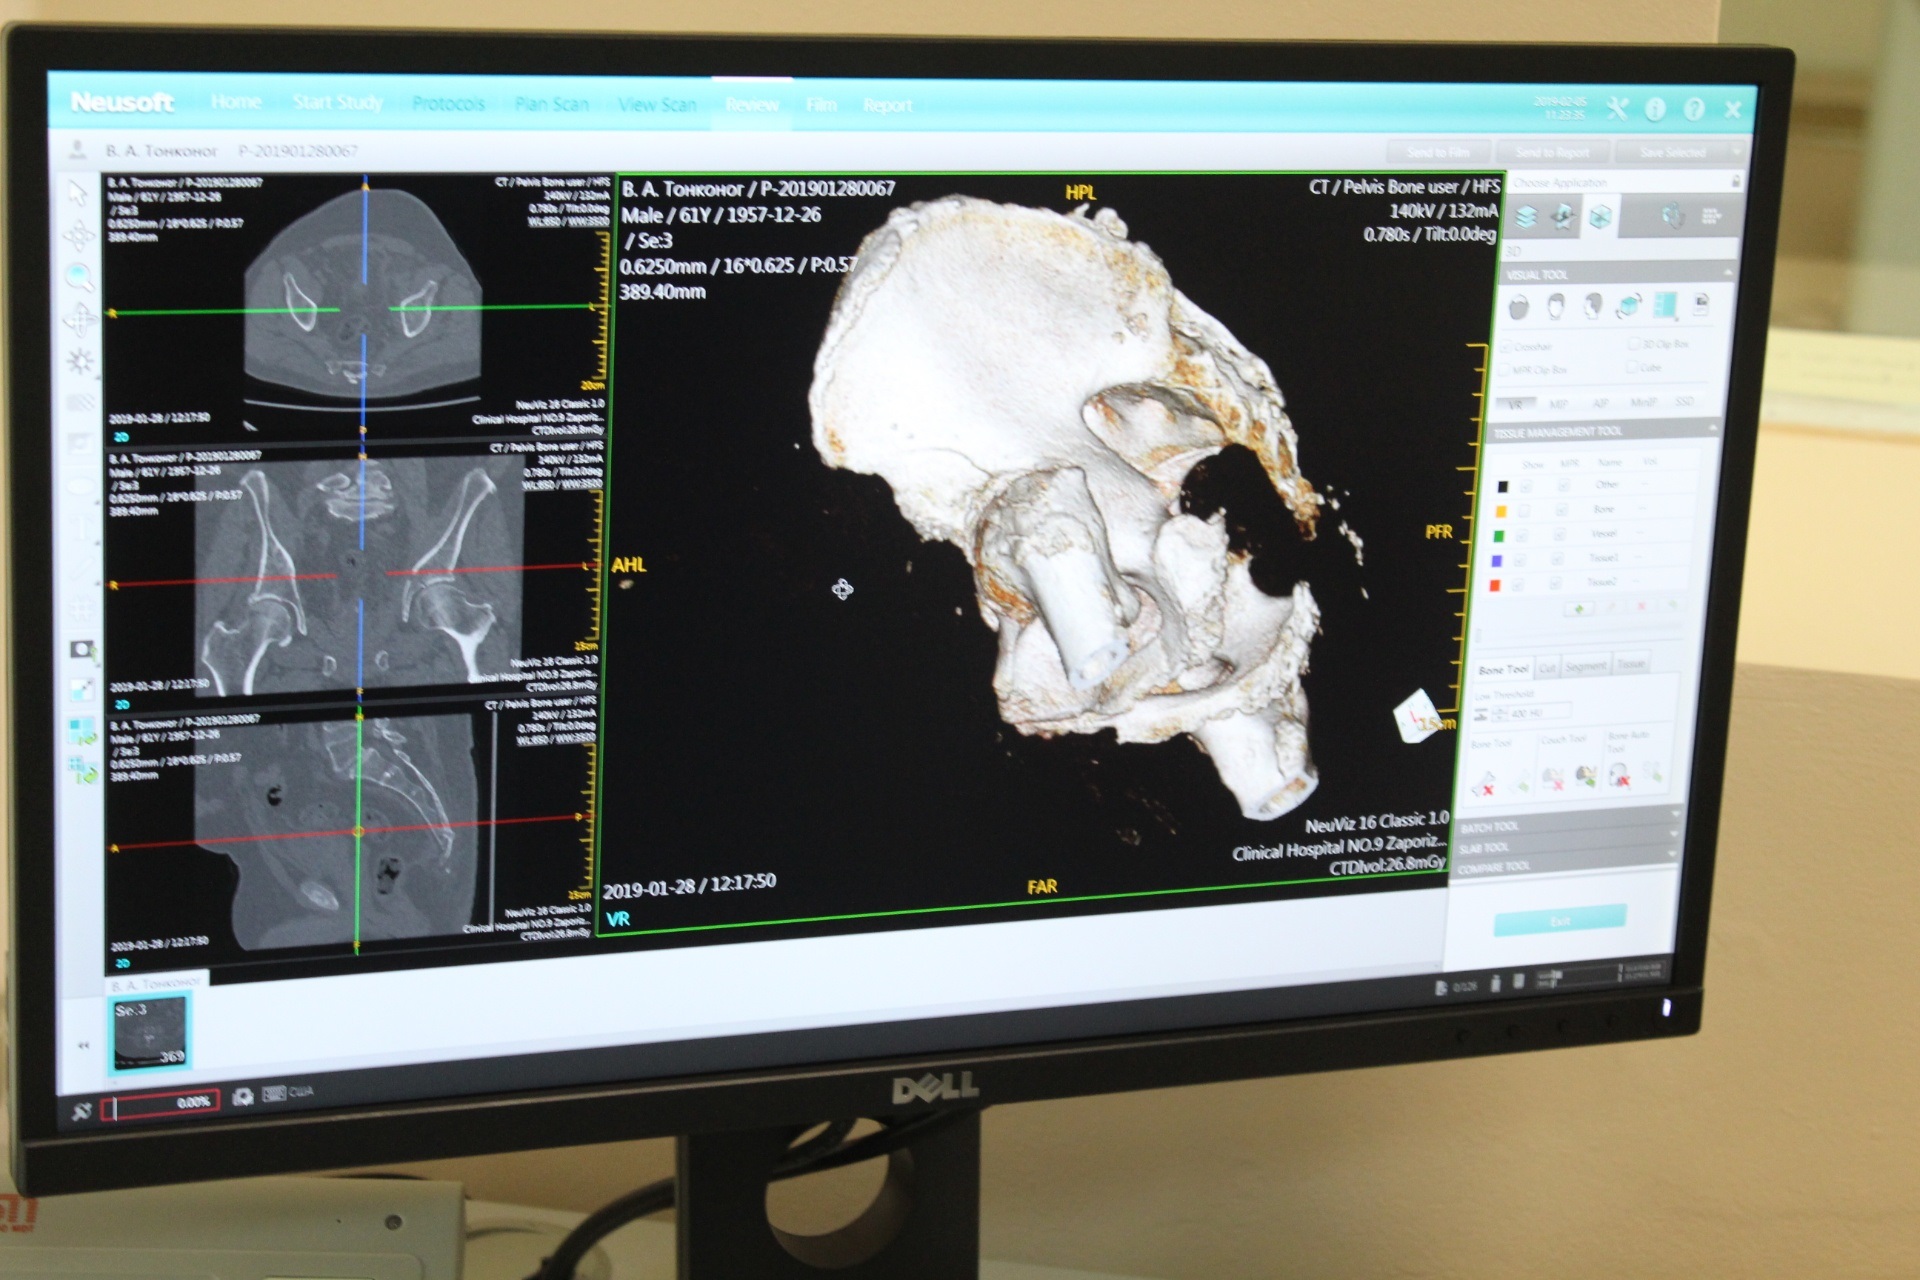Open the help question mark icon
This screenshot has height=1280, width=1920.
pos(1693,108)
